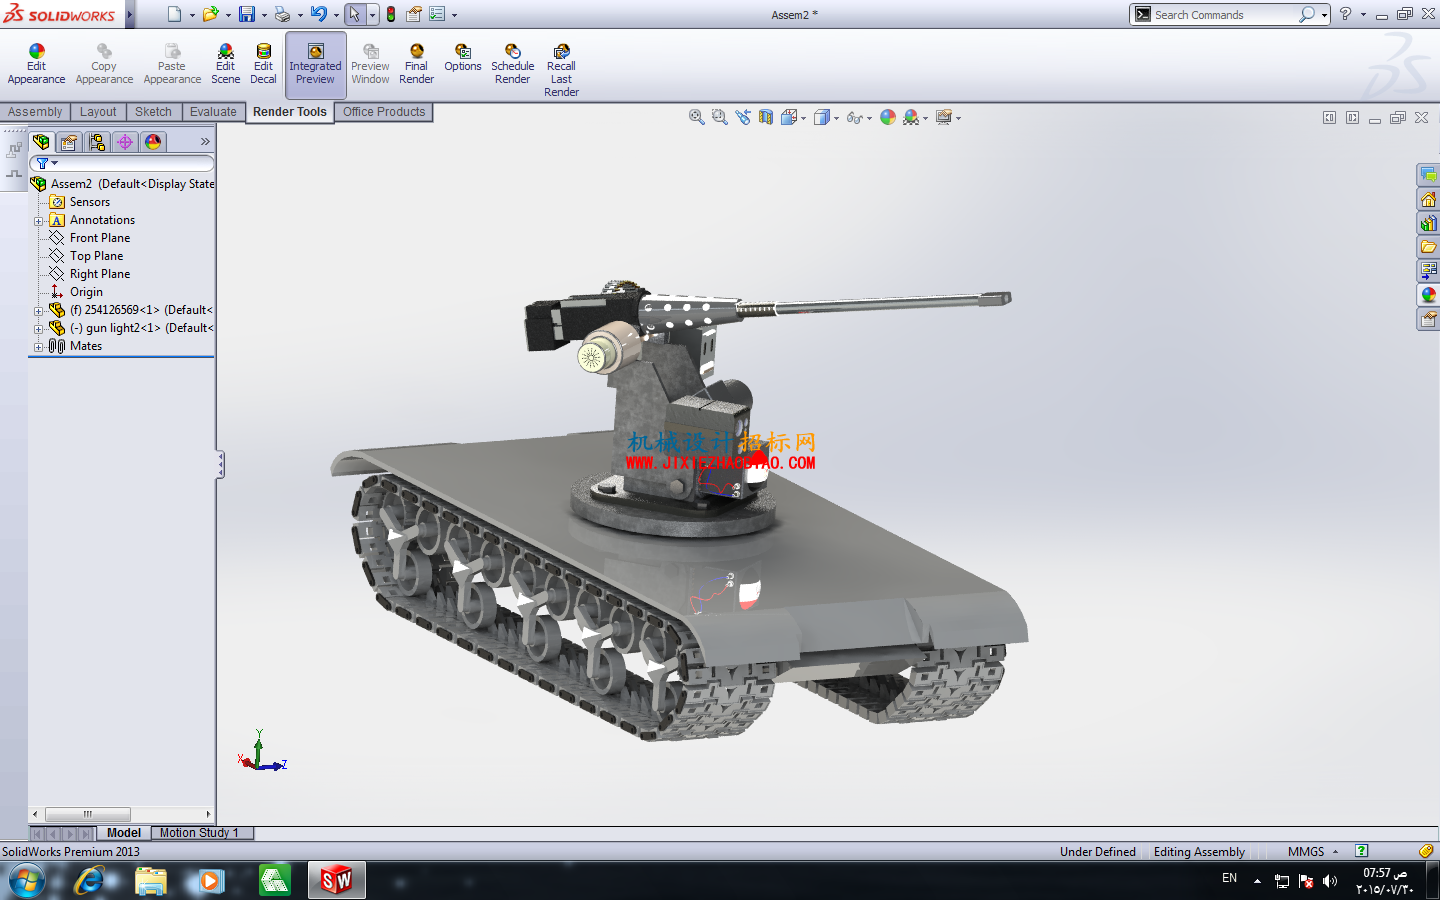The width and height of the screenshot is (1440, 900).
Task: Start a Final Render
Action: point(416,64)
